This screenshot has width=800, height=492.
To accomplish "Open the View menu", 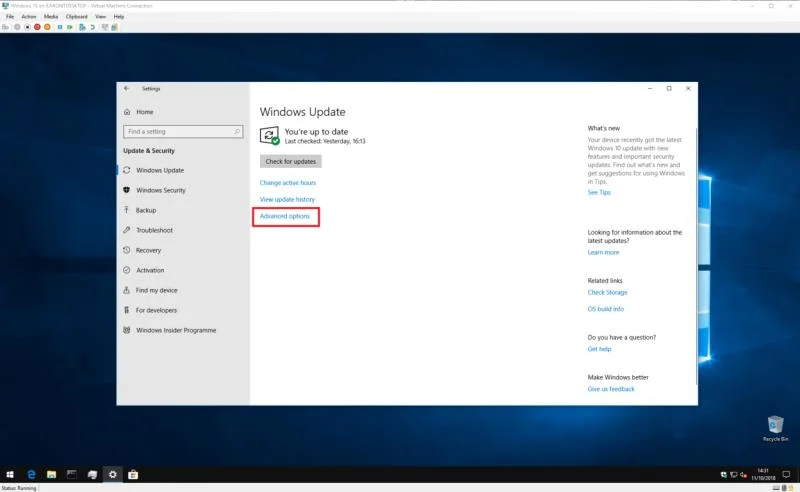I will click(101, 17).
